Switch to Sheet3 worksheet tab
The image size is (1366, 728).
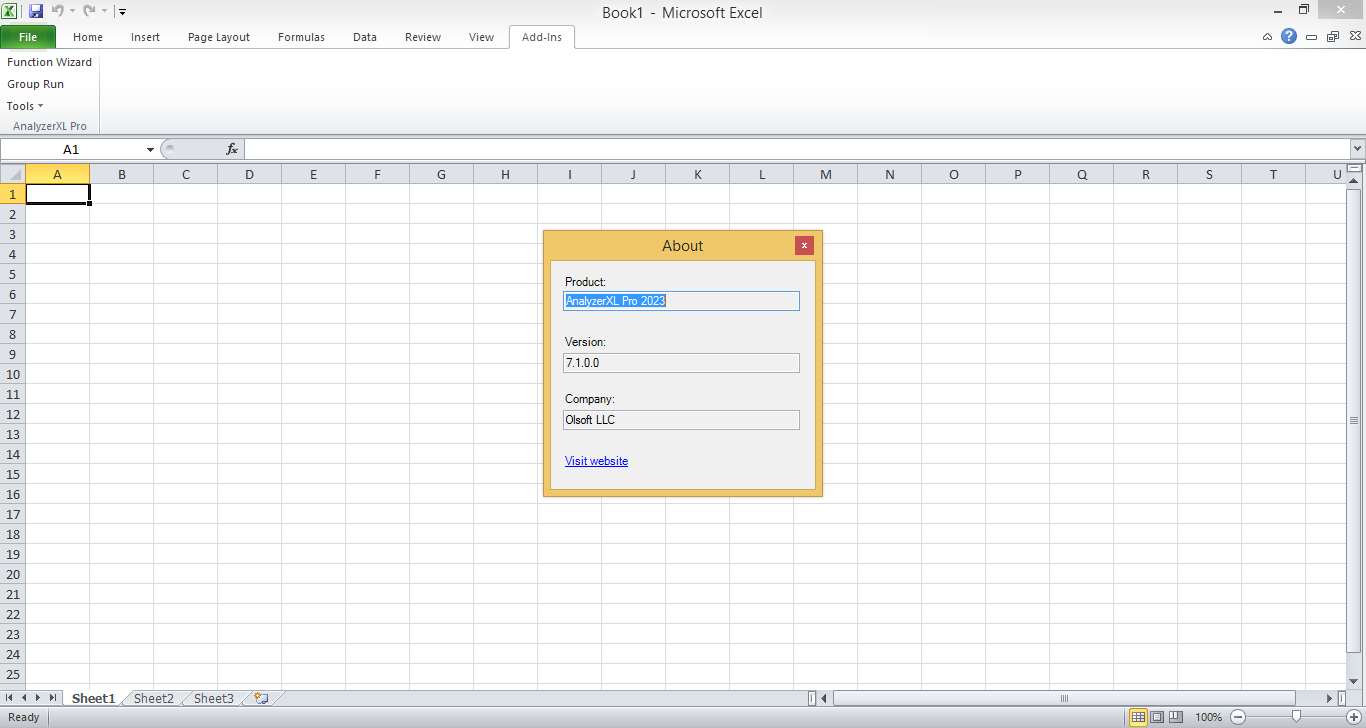[214, 698]
